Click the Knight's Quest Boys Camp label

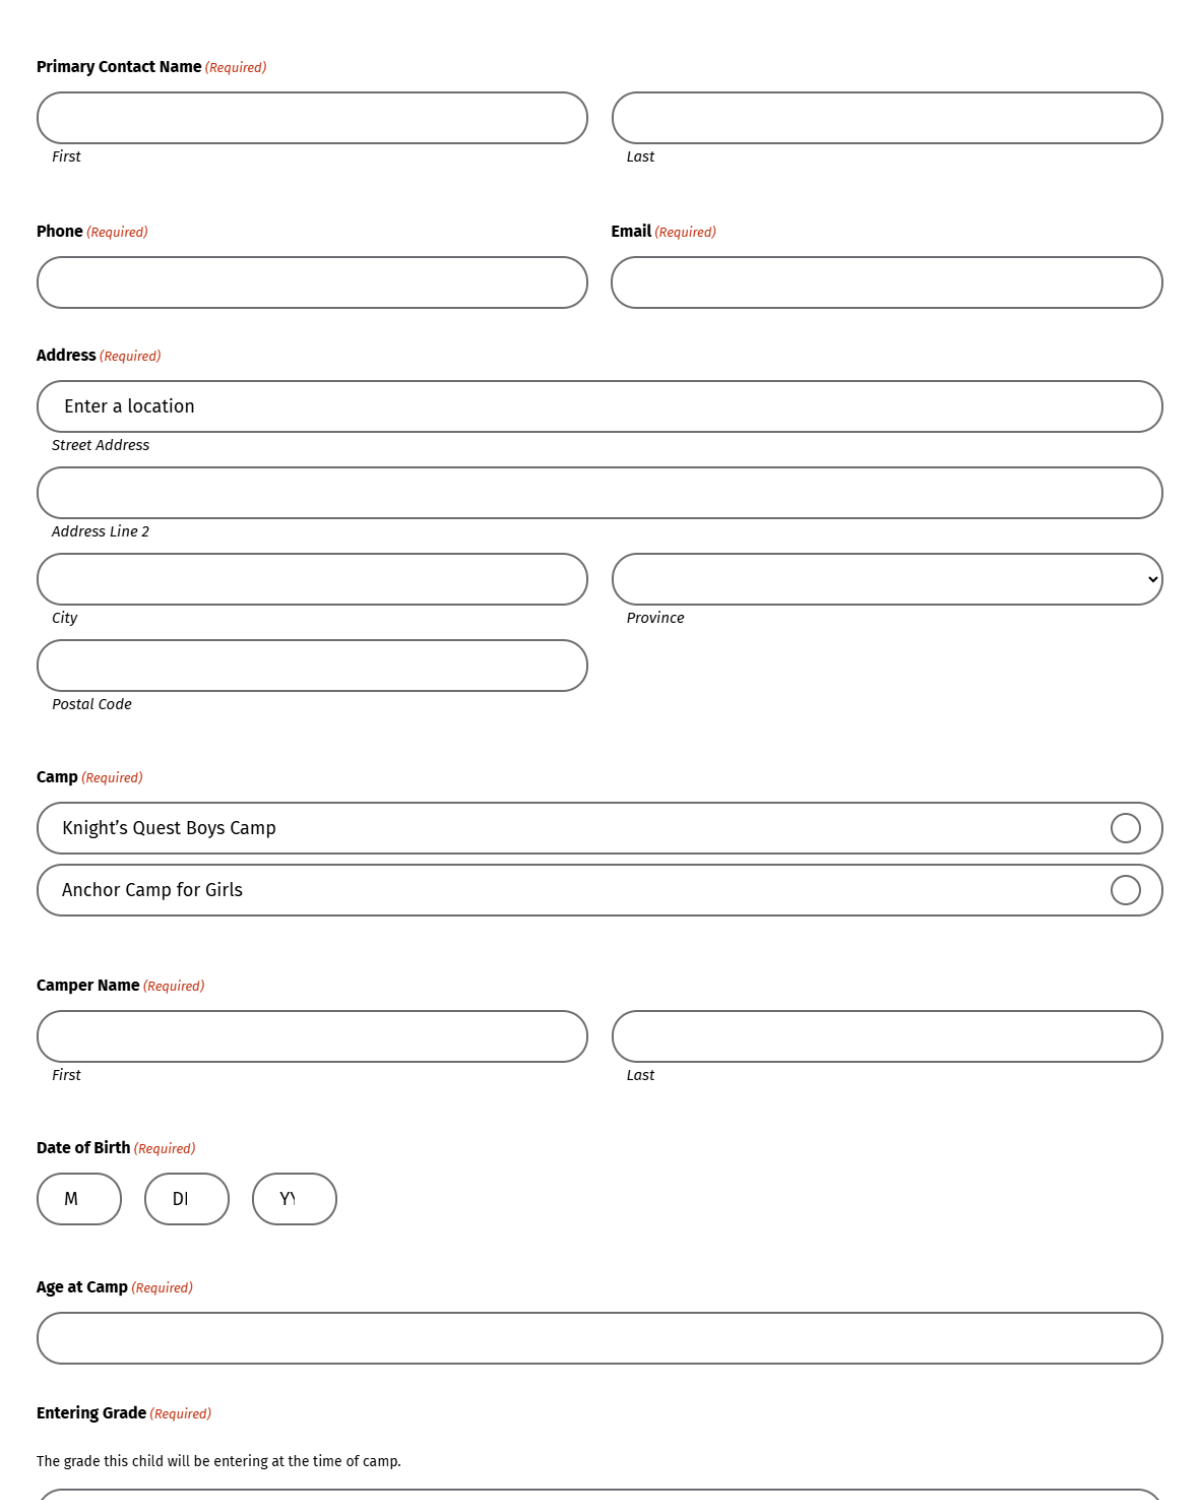[169, 828]
